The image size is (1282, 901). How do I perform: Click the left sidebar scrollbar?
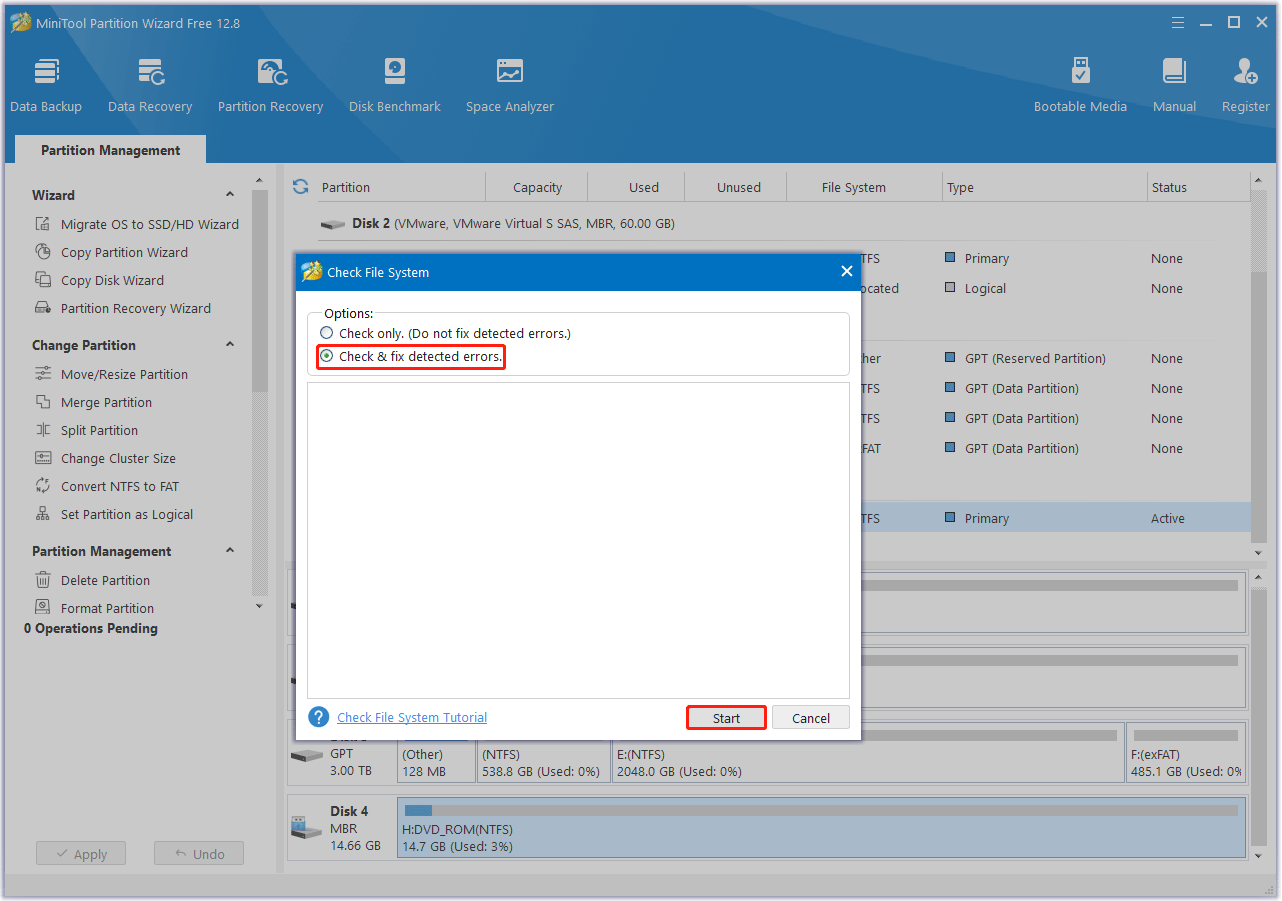260,290
